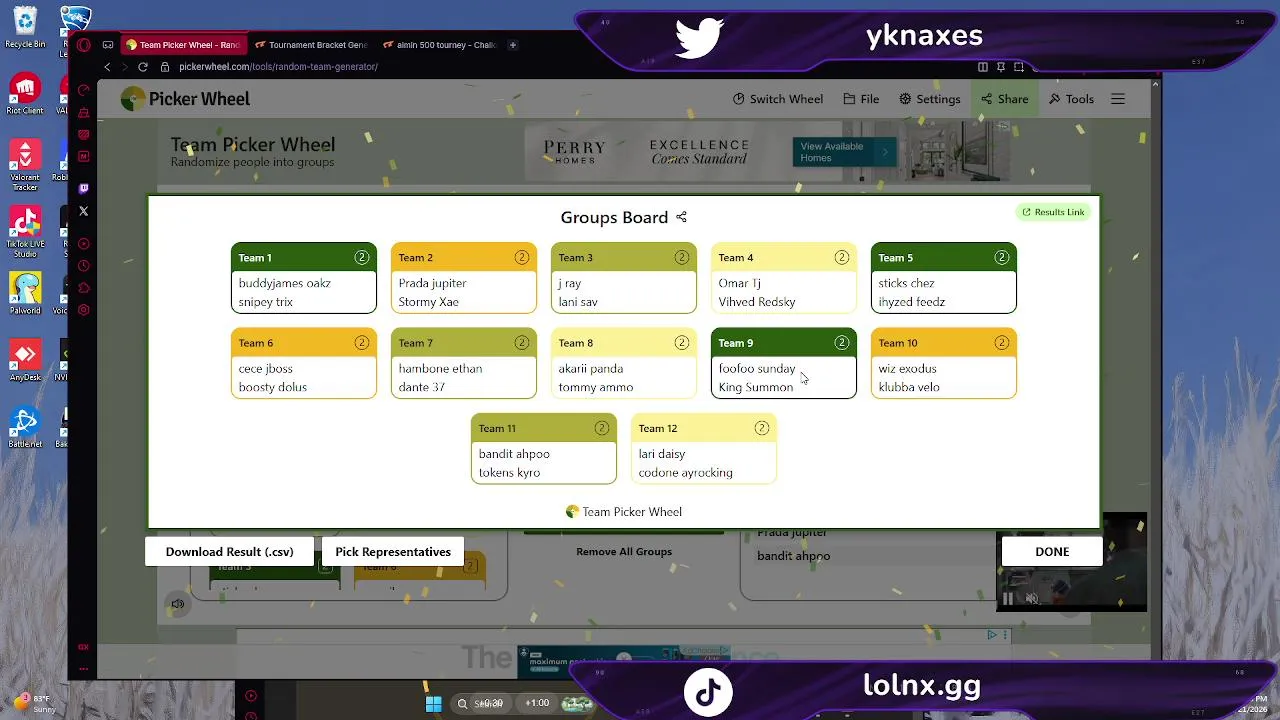Image resolution: width=1280 pixels, height=720 pixels.
Task: Click the text 'Omar Tj'
Action: [739, 283]
